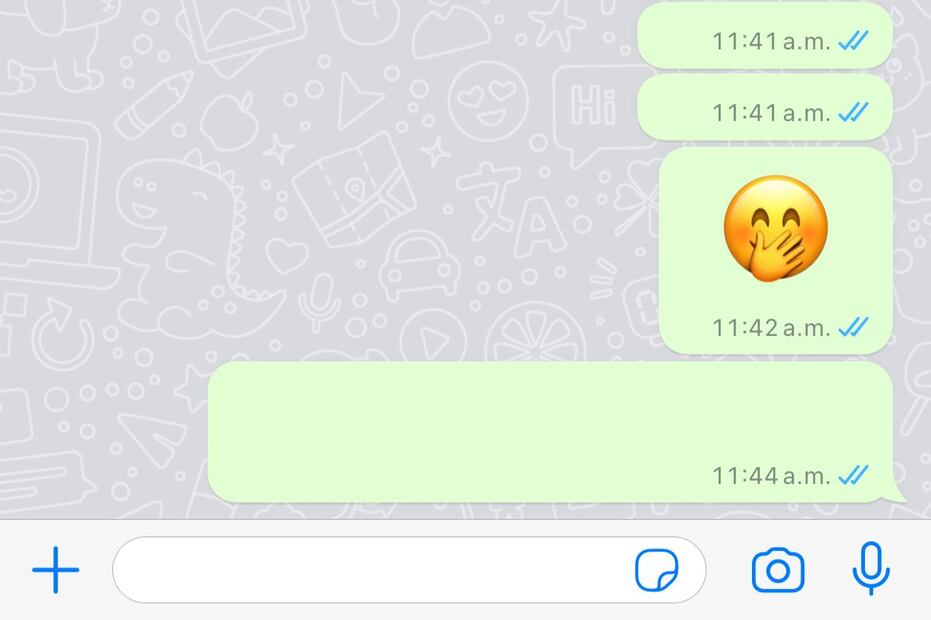
Task: Select the topmost 11:41 a.m. message bubble
Action: tap(765, 36)
